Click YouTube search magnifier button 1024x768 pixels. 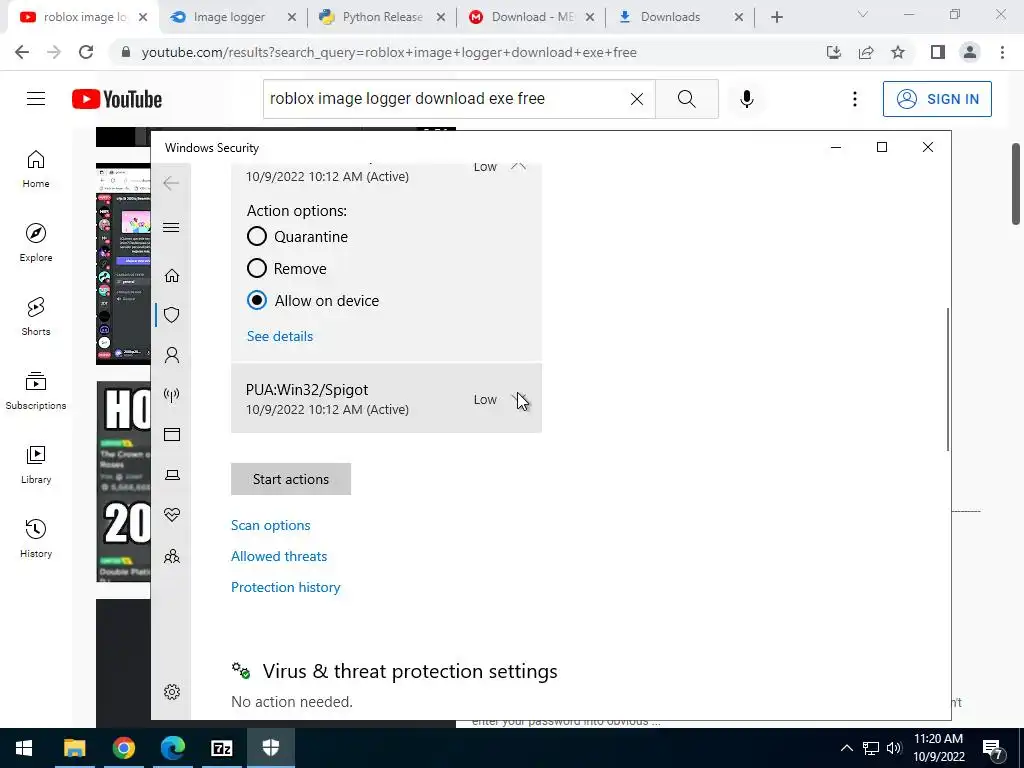[x=686, y=99]
